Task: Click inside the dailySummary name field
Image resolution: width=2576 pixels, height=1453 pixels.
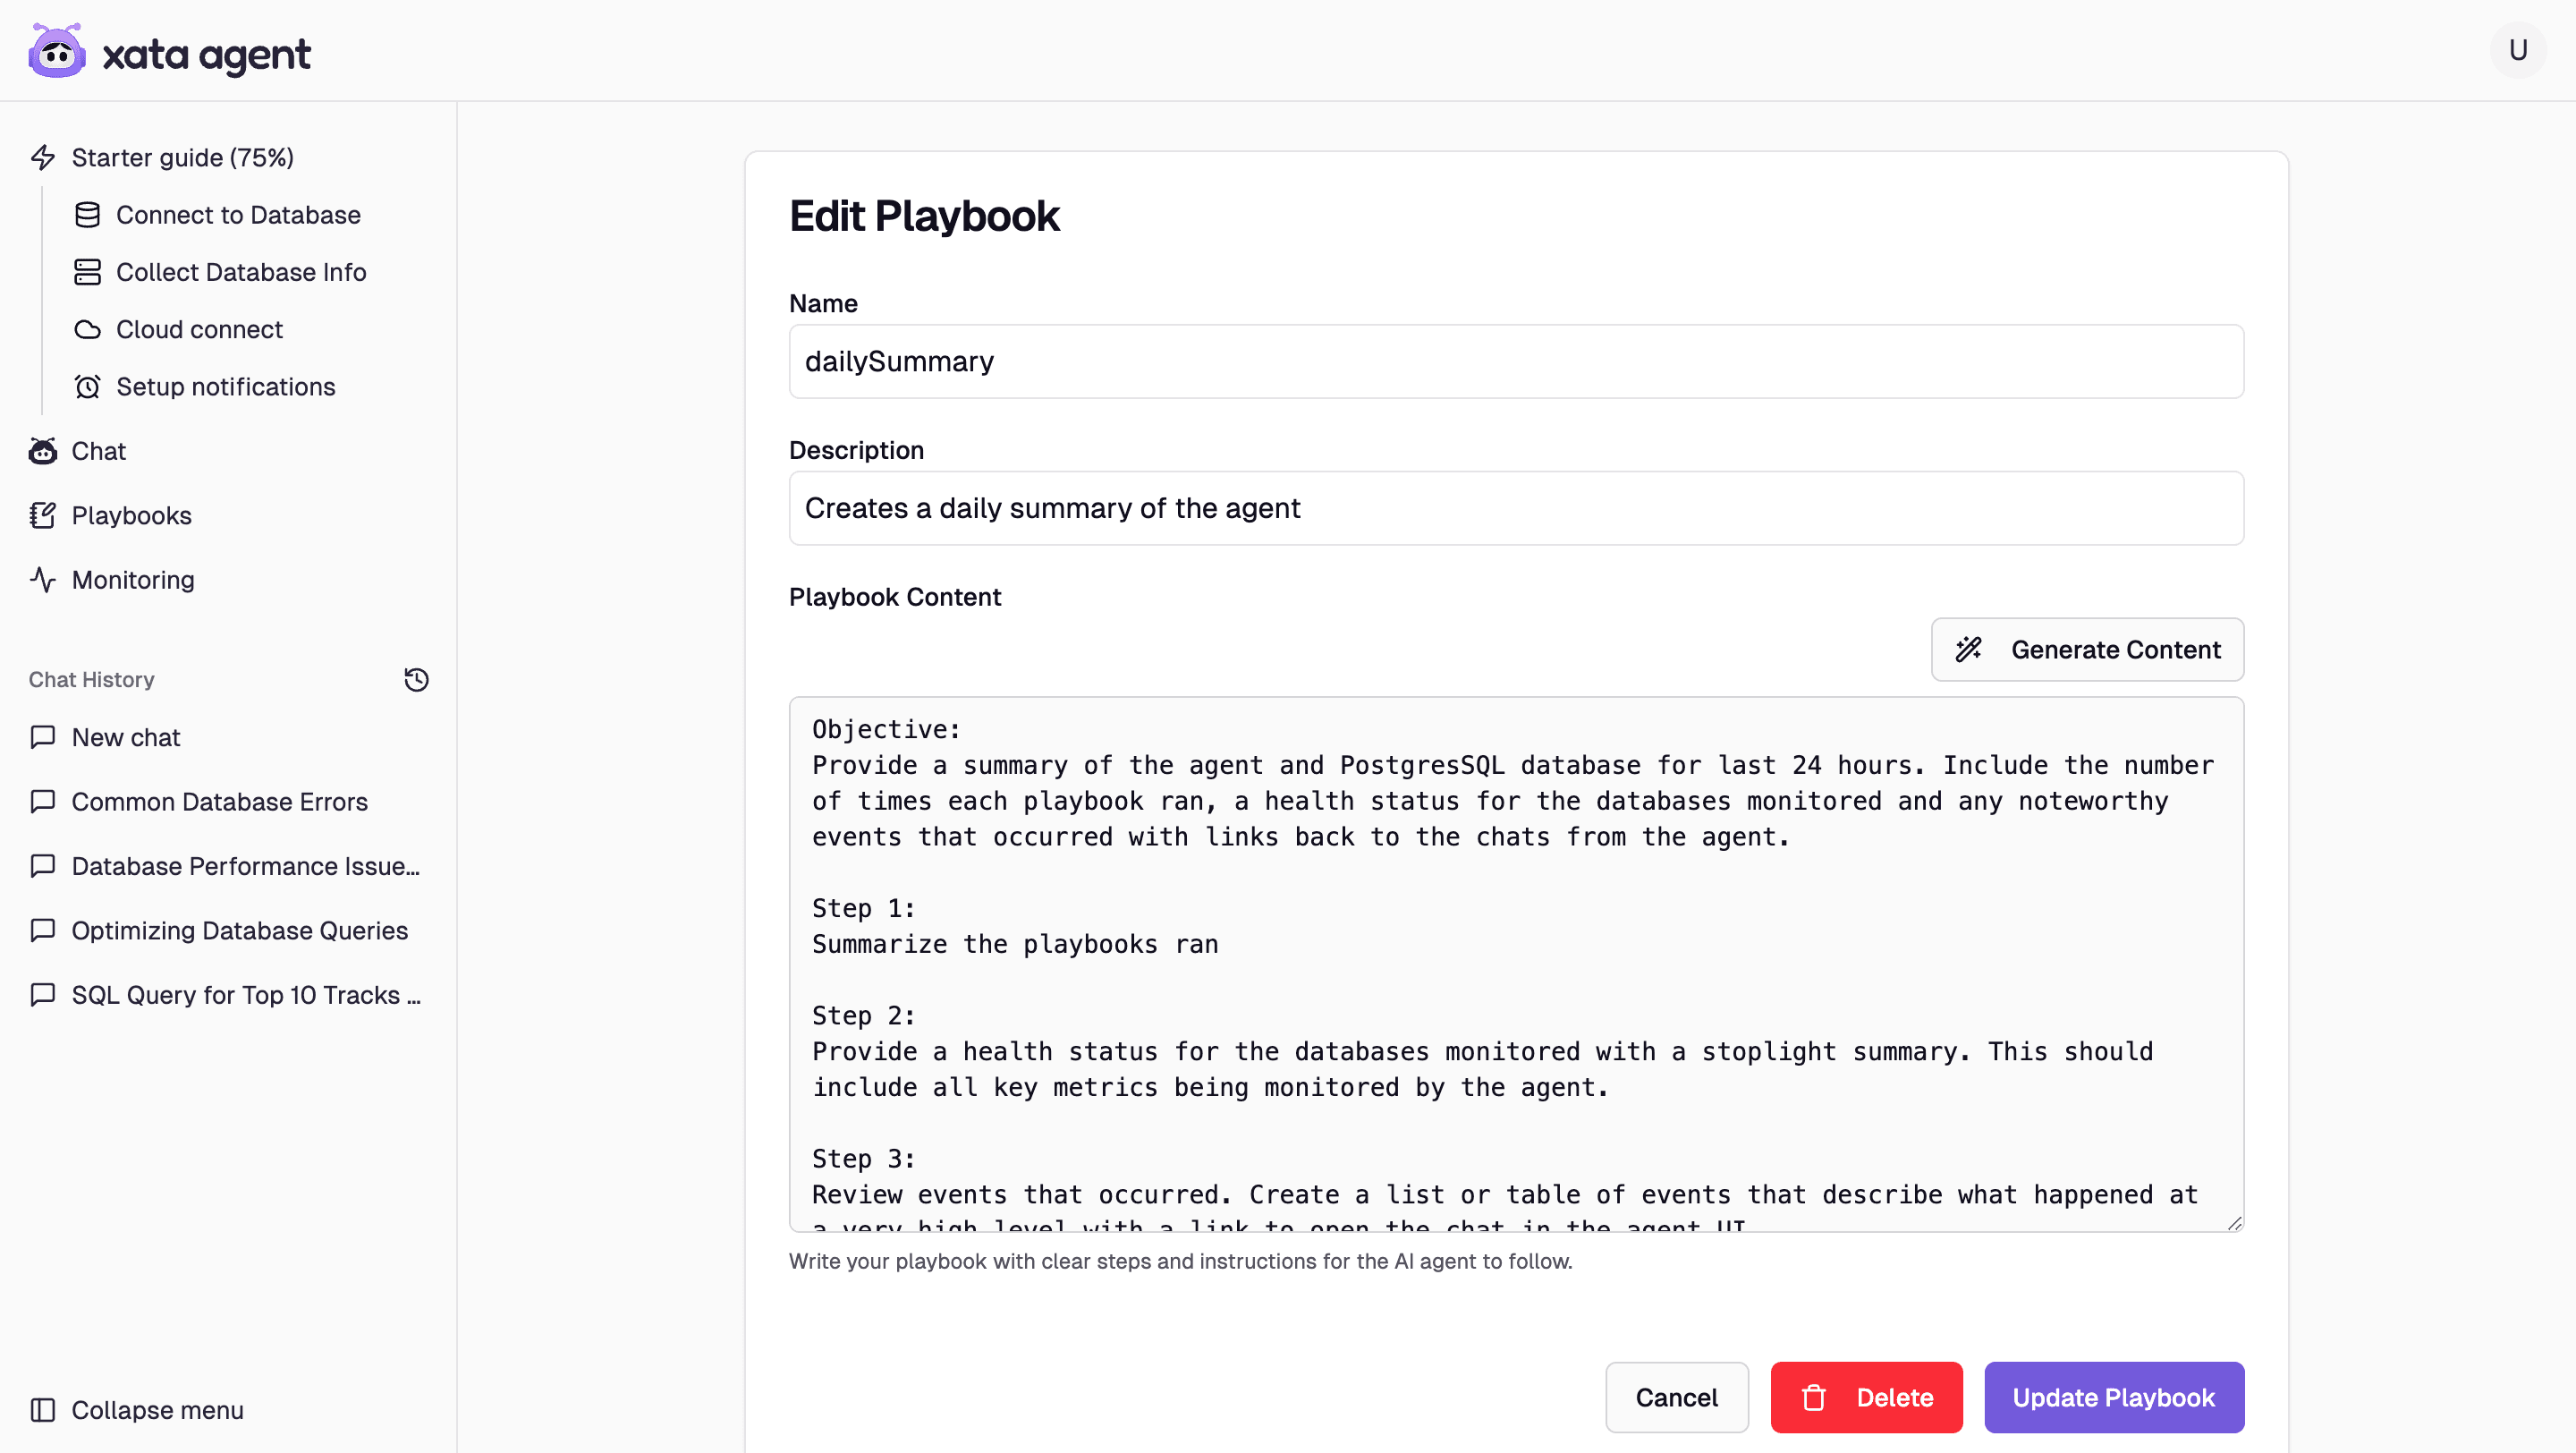Action: [1516, 361]
